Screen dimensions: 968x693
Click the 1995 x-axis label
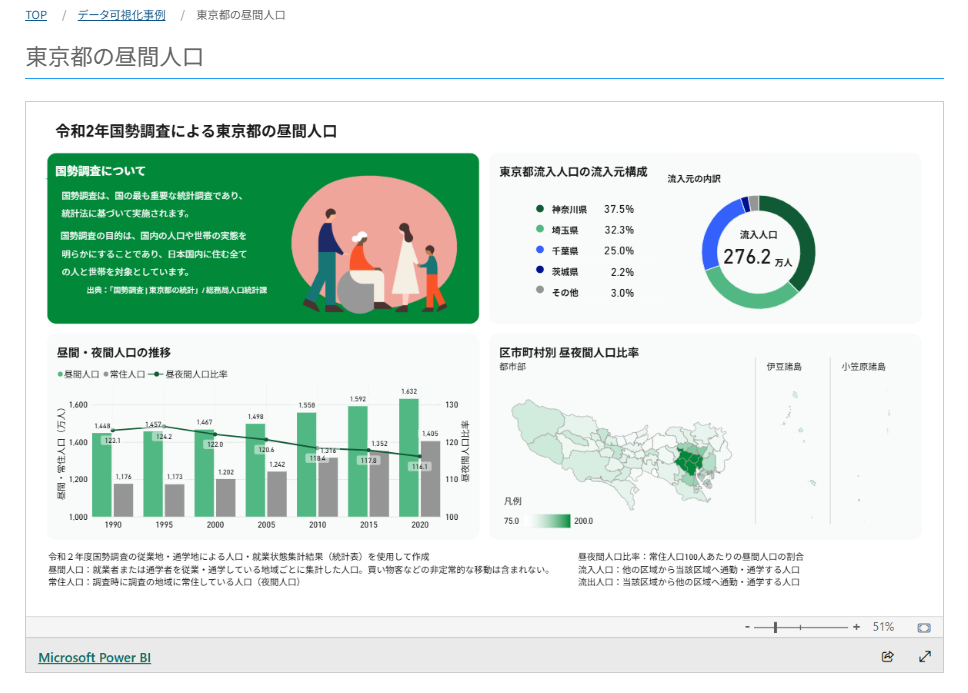click(164, 525)
